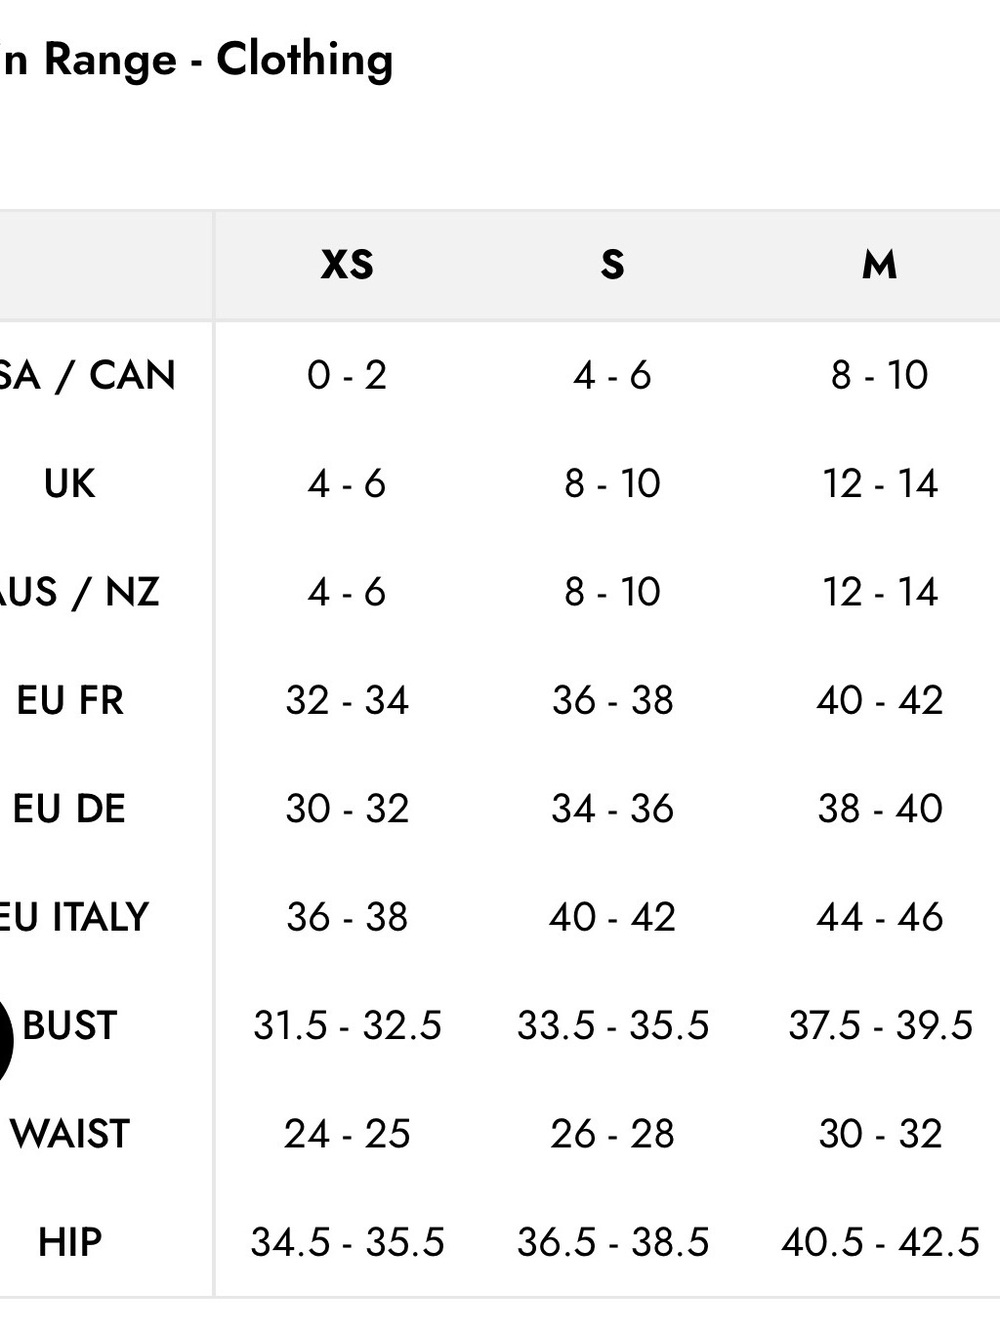Click the UK row label
The image size is (1000, 1333).
(x=69, y=484)
